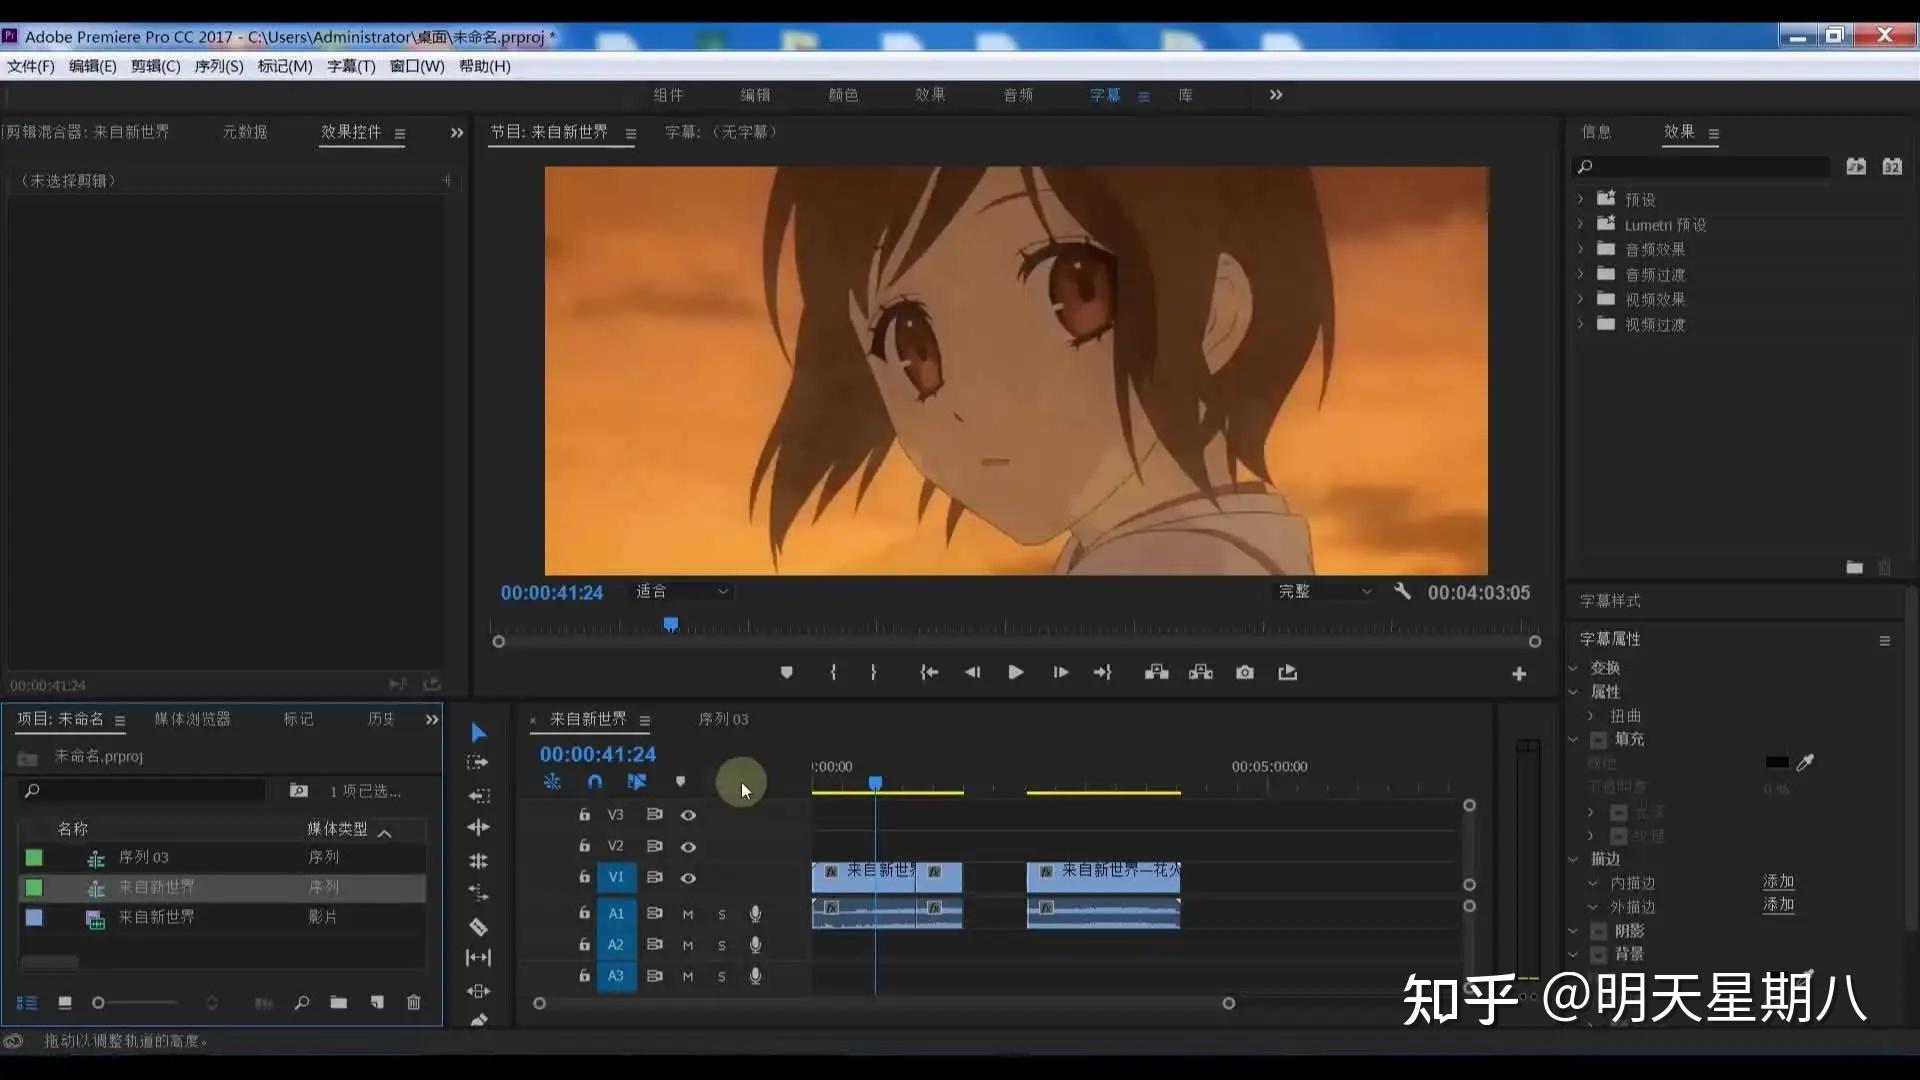The width and height of the screenshot is (1920, 1080).
Task: Click 添加 next to 内描边
Action: pos(1778,882)
